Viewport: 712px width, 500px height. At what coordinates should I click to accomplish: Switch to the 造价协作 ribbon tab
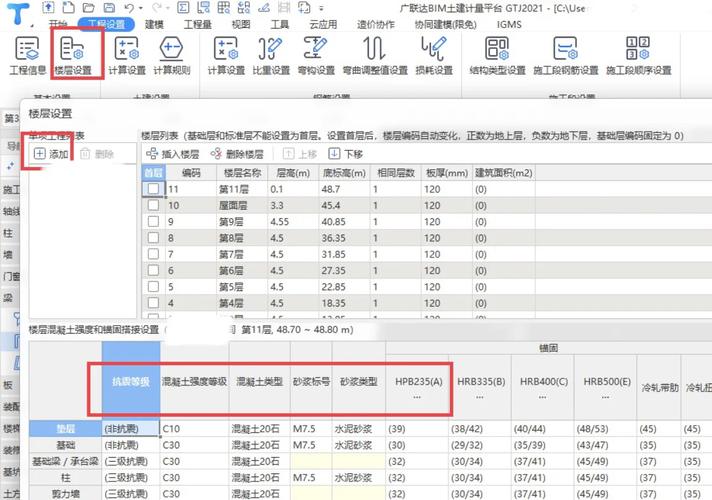point(376,25)
